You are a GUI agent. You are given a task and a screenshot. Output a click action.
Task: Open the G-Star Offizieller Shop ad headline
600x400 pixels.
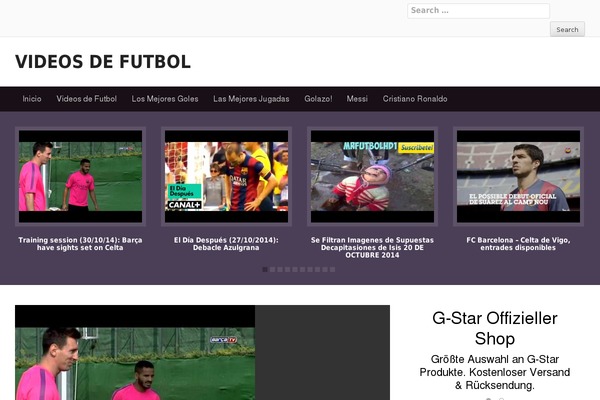point(495,328)
